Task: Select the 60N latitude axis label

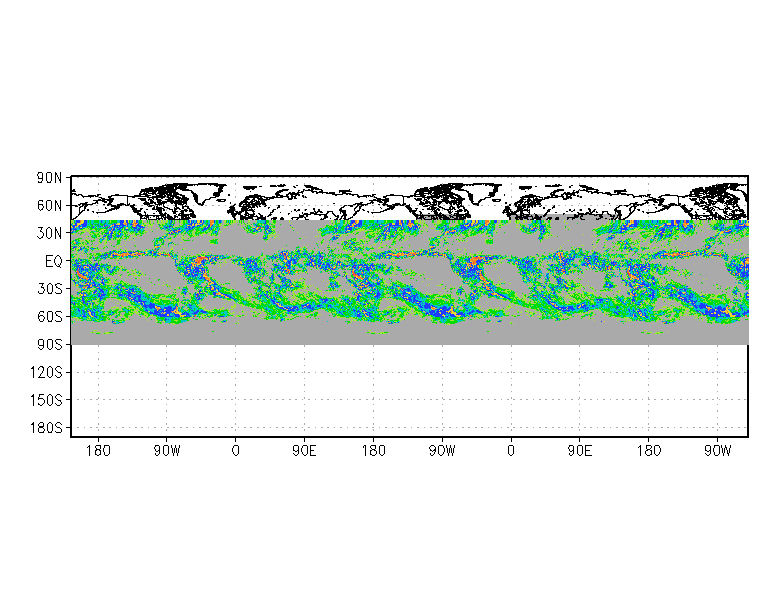Action: coord(50,205)
